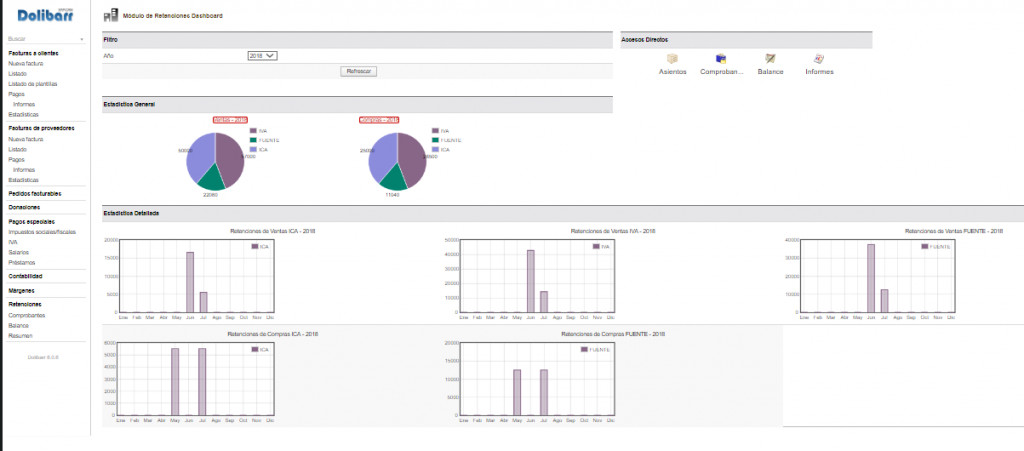Click IVA legend swatch in first pie chart

[254, 131]
